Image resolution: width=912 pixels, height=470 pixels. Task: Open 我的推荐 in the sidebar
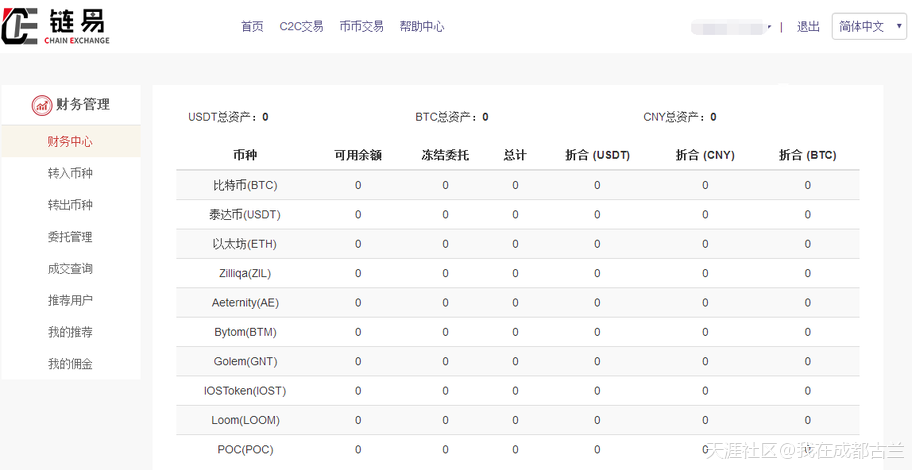pyautogui.click(x=70, y=332)
